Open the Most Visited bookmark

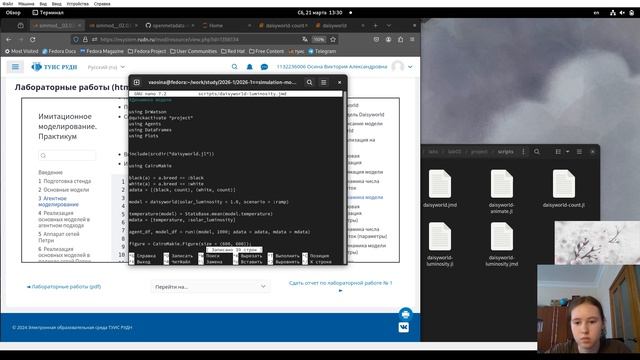[x=21, y=51]
